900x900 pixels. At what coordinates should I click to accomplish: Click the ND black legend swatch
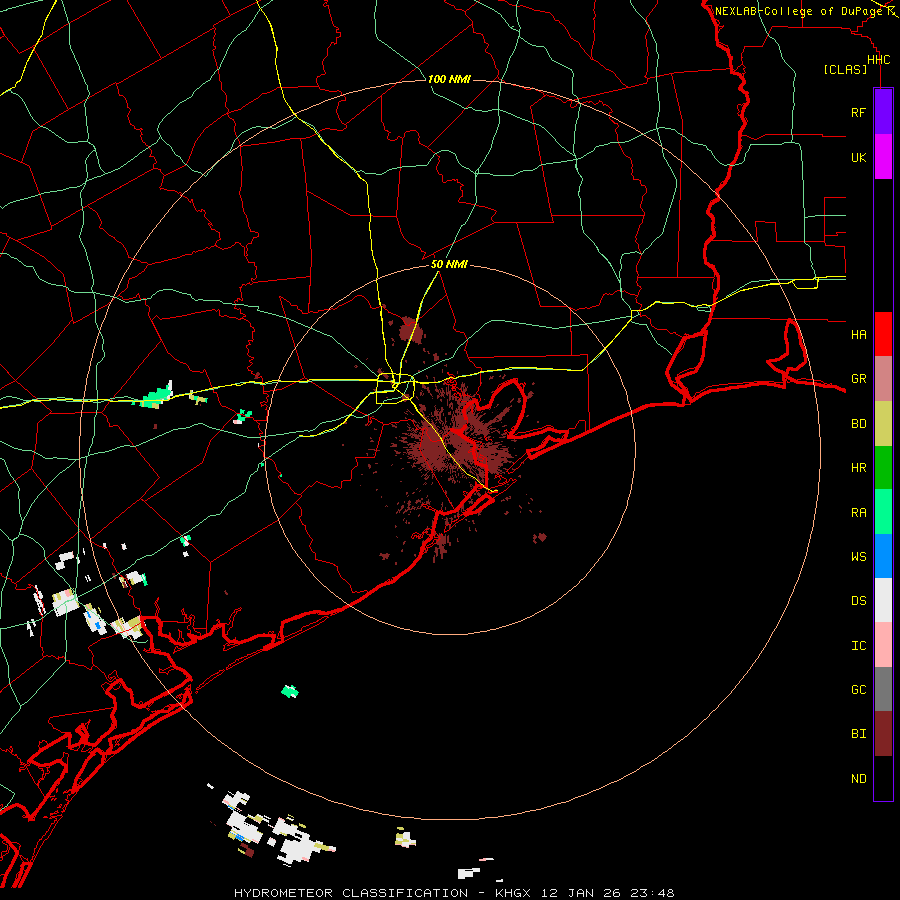(883, 778)
